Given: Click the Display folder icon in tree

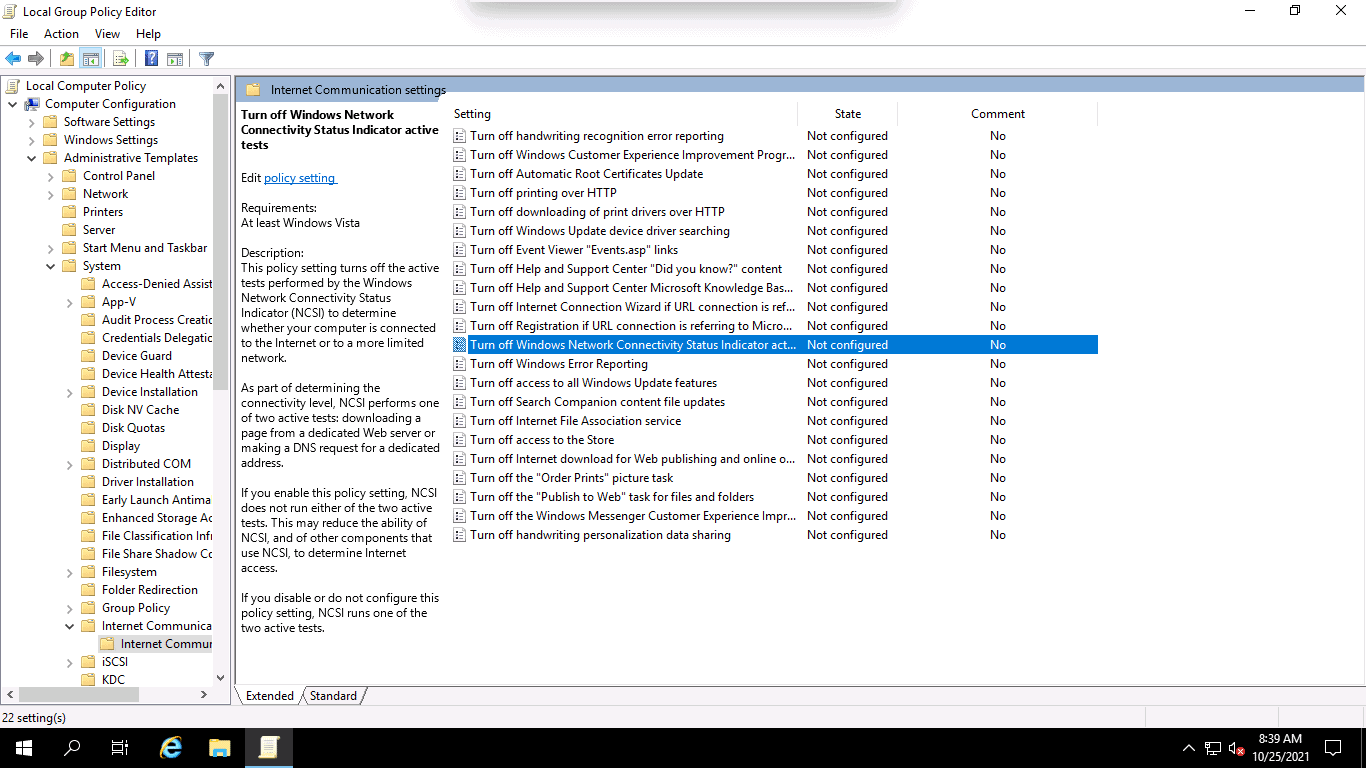Looking at the screenshot, I should (88, 446).
